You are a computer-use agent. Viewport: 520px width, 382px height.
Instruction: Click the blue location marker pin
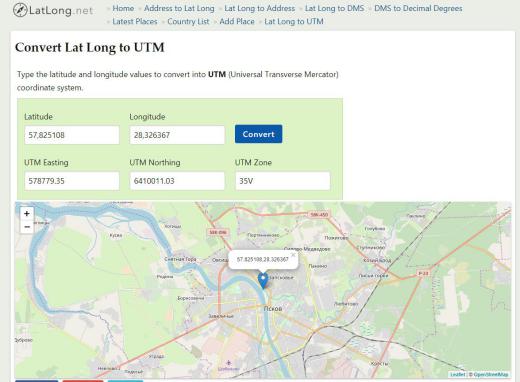coord(263,281)
